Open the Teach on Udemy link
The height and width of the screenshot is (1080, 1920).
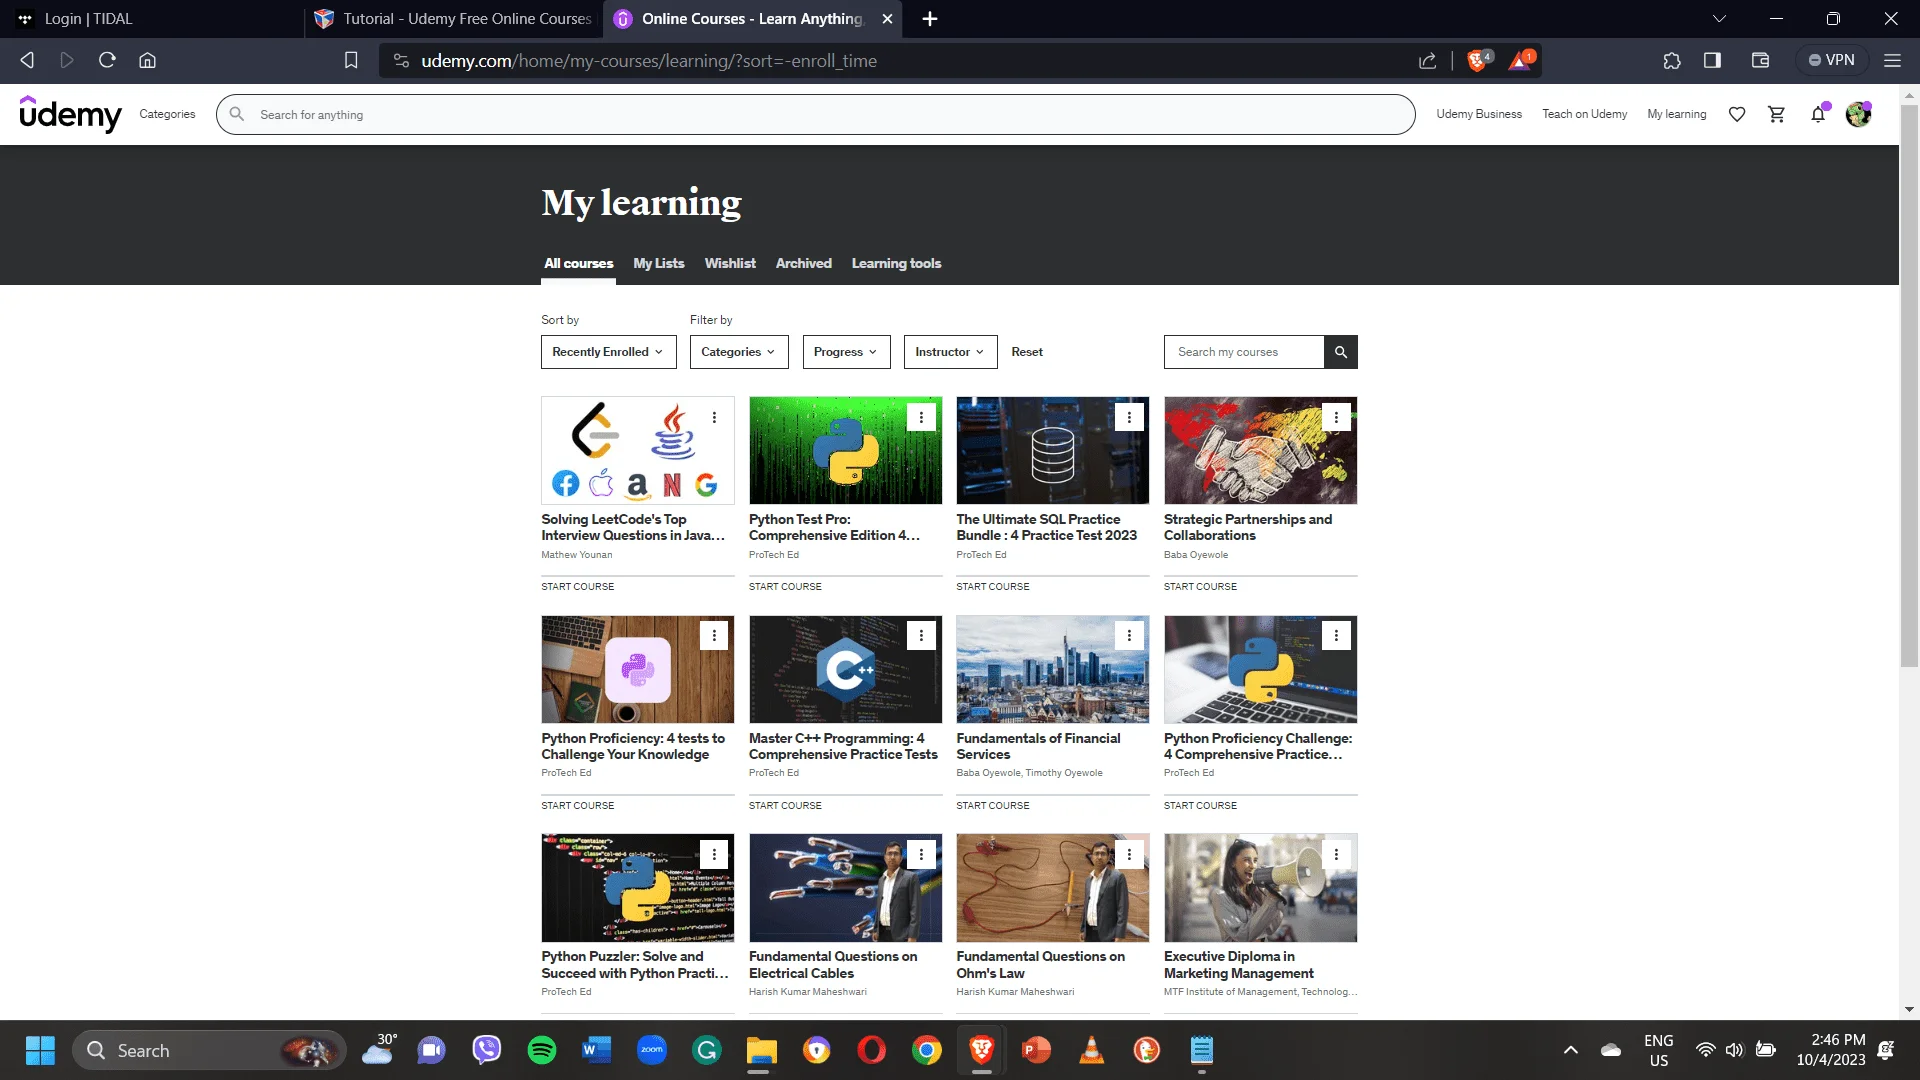pos(1584,114)
